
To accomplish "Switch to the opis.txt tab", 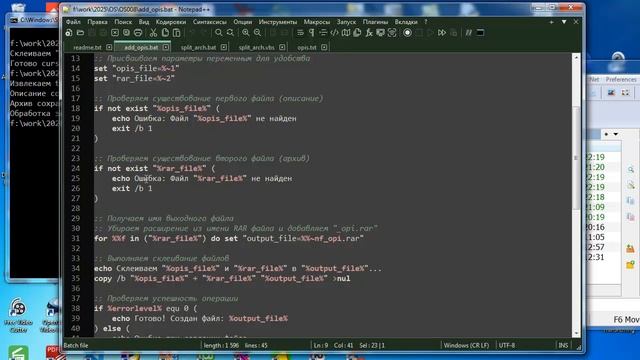I will coord(307,47).
